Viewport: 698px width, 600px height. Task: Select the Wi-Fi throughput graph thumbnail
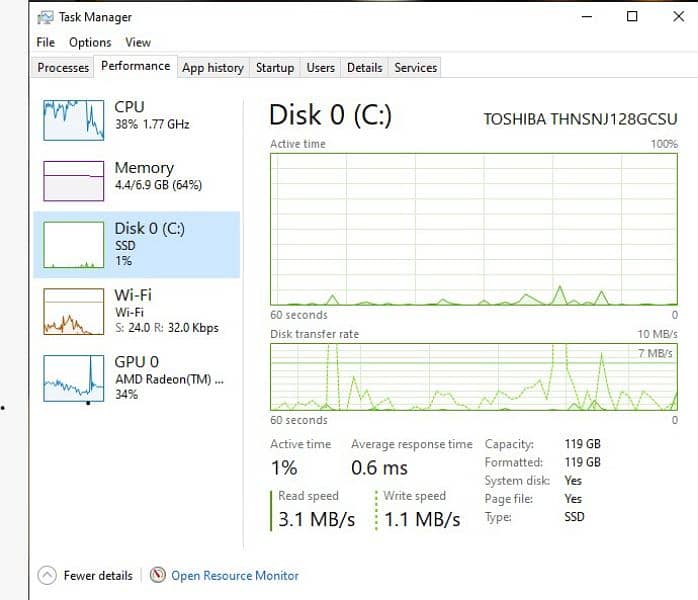[74, 311]
